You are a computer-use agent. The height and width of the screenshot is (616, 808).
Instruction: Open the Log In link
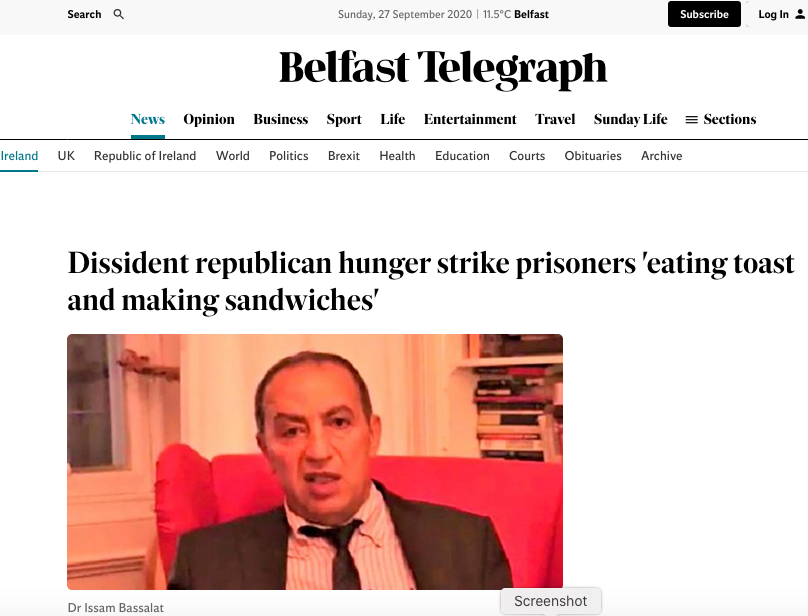tap(773, 14)
